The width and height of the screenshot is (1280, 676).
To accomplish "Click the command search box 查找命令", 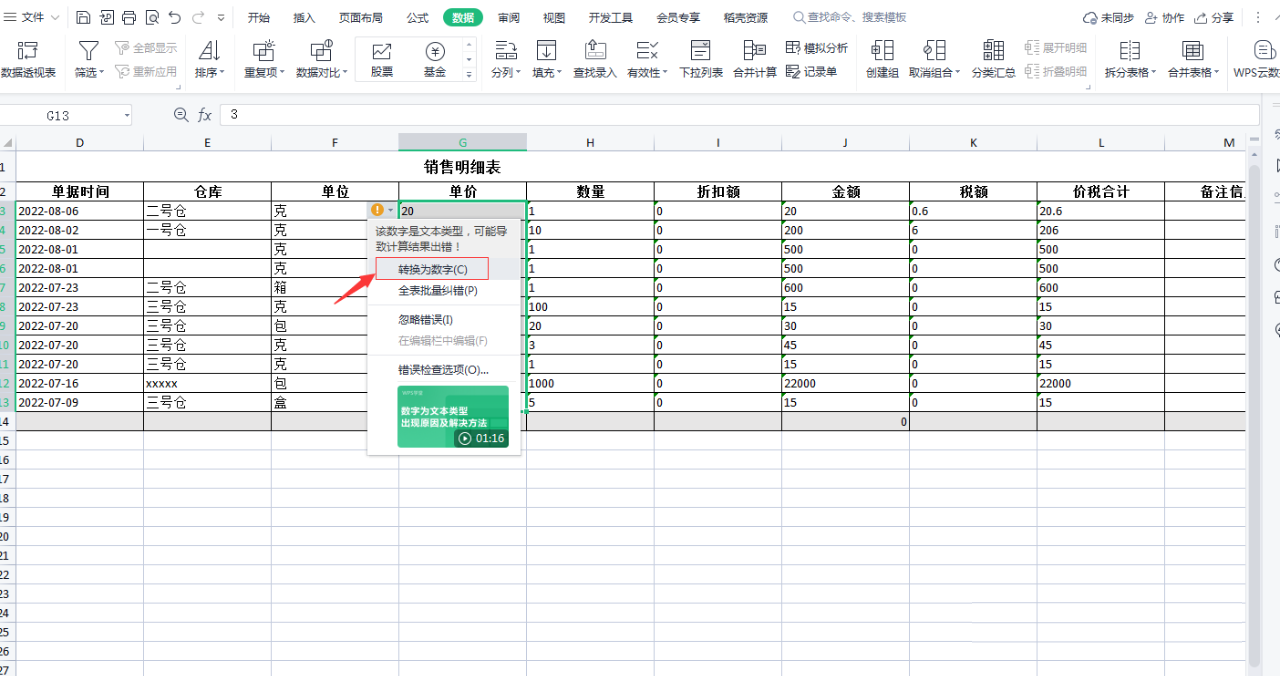I will pos(851,18).
